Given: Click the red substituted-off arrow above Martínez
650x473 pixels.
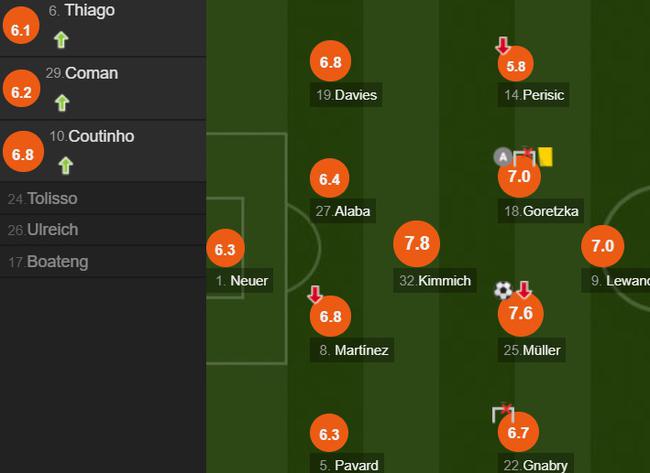Looking at the screenshot, I should point(315,294).
